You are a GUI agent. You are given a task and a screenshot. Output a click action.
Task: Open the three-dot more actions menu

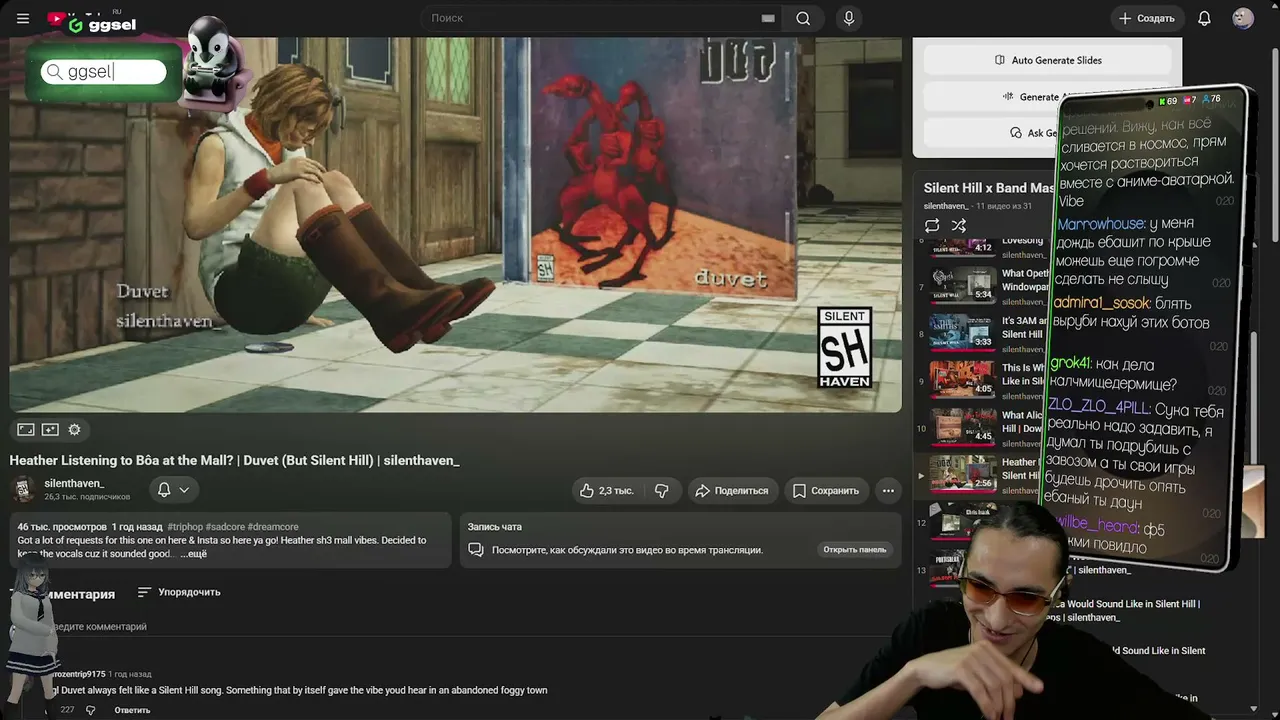pos(888,491)
